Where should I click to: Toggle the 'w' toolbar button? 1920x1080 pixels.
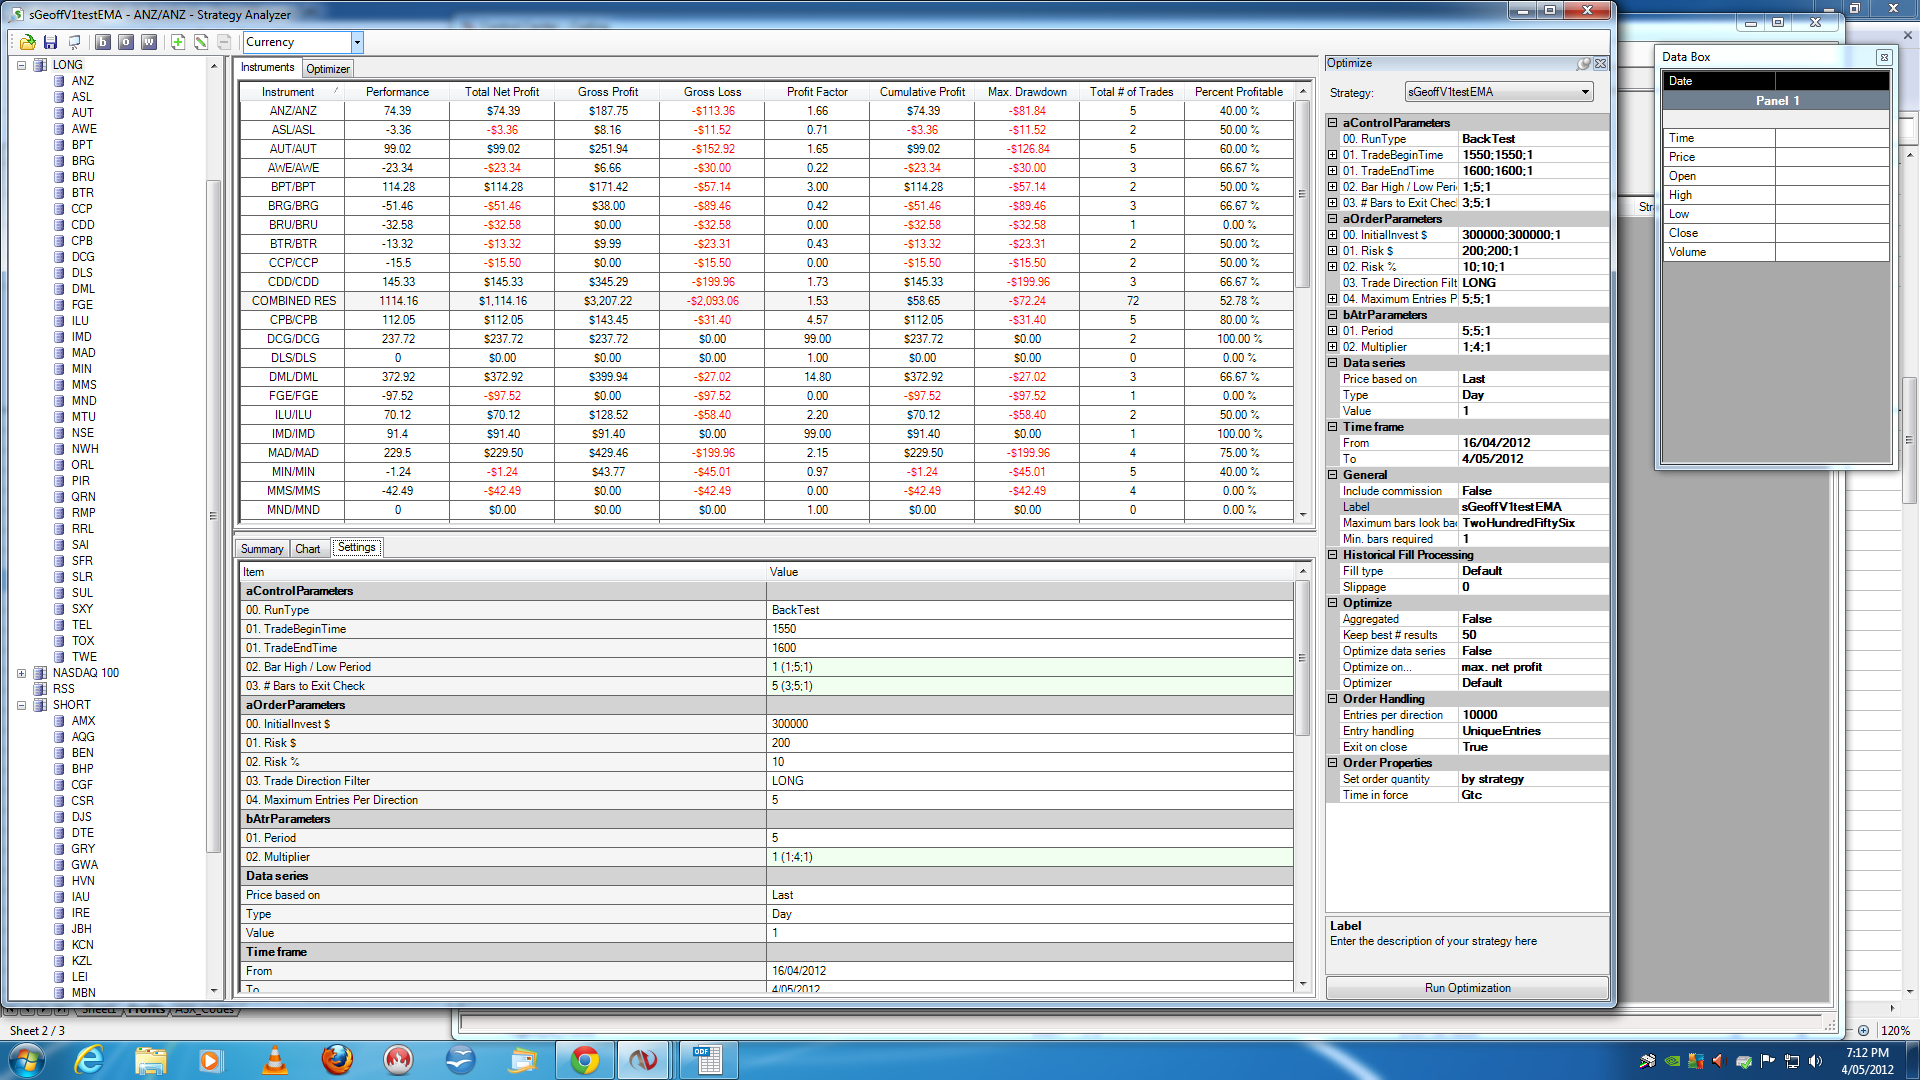148,42
